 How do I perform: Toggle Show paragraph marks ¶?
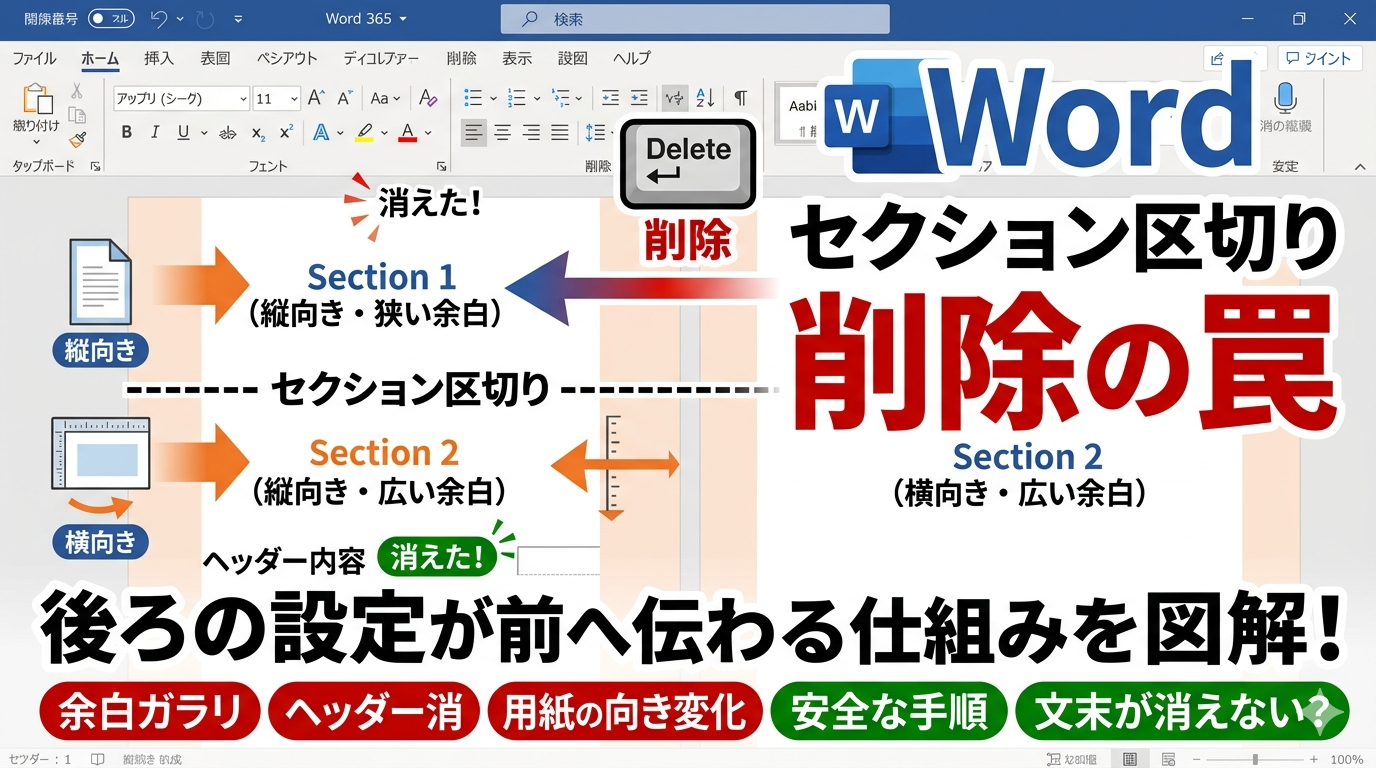click(x=740, y=98)
